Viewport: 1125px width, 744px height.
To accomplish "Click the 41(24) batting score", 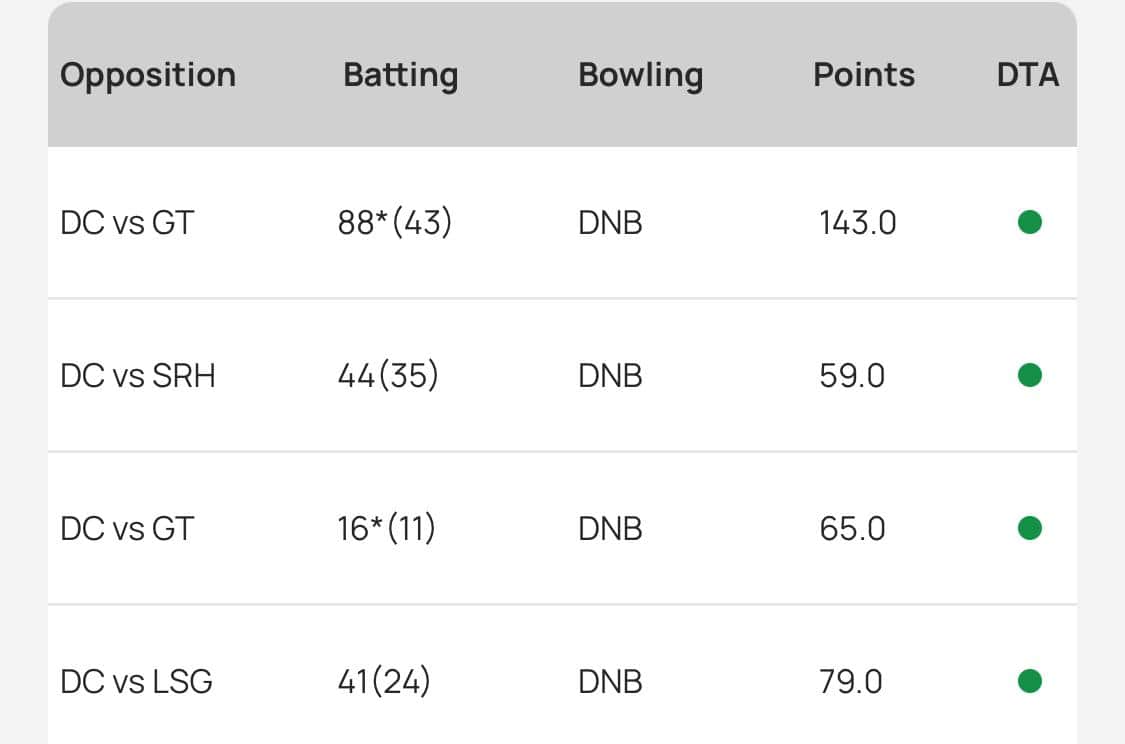I will pos(384,682).
